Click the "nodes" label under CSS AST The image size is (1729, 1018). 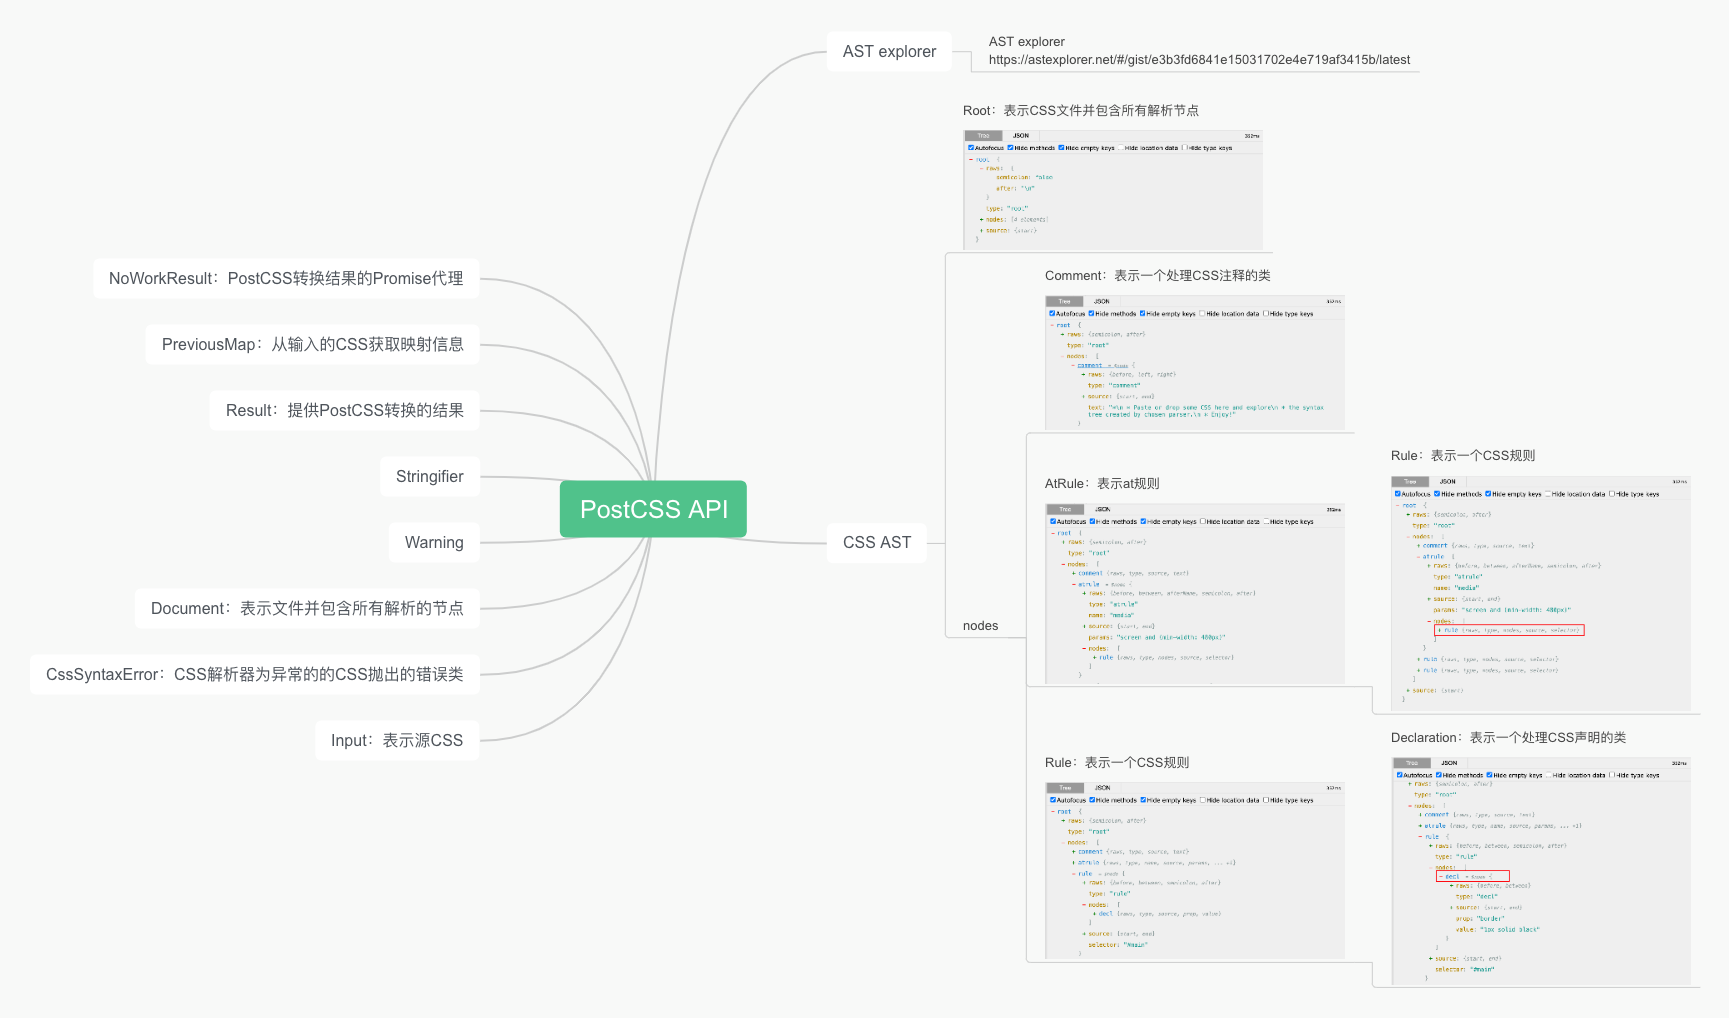click(980, 626)
